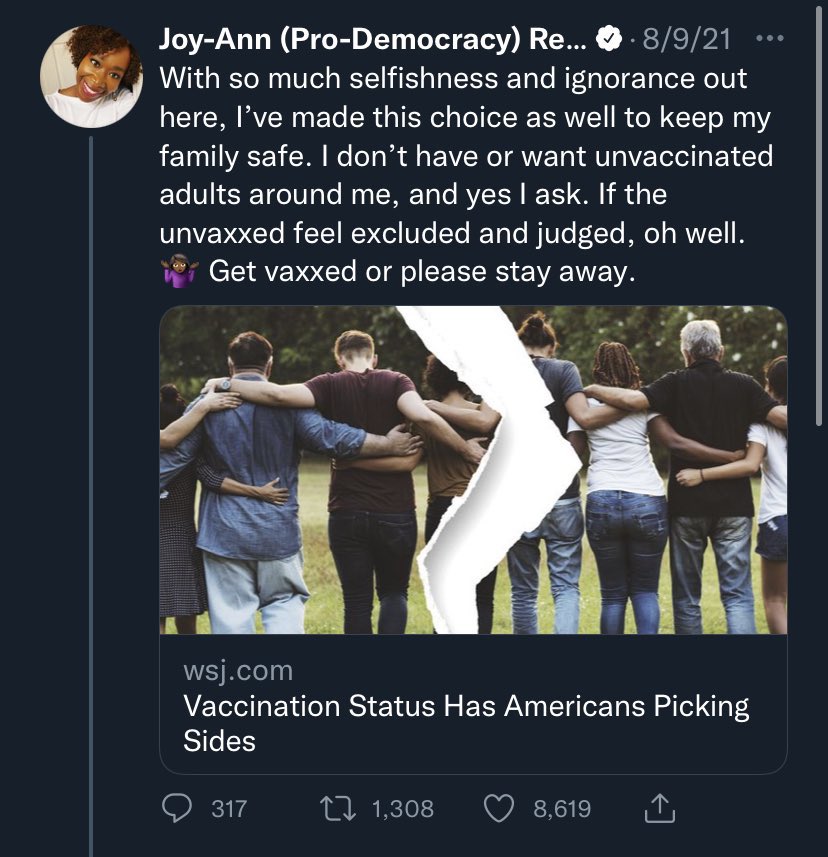The height and width of the screenshot is (857, 828).
Task: Open the torn group photo link preview
Action: coord(473,470)
